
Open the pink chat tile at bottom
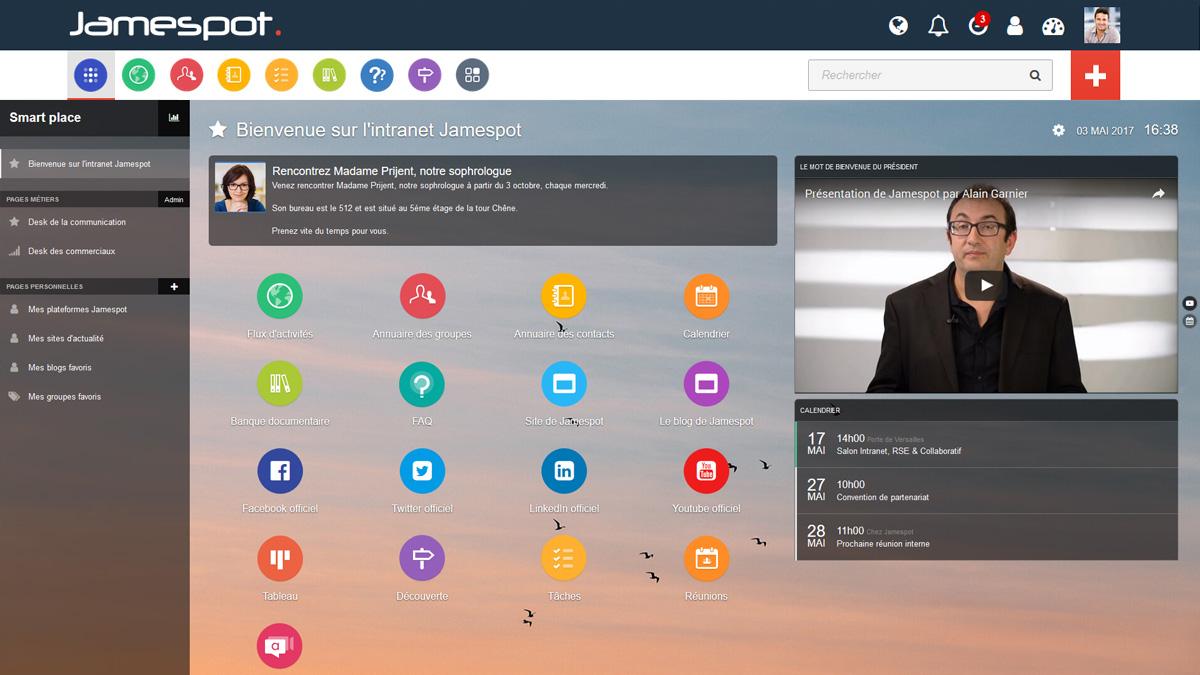coord(280,647)
